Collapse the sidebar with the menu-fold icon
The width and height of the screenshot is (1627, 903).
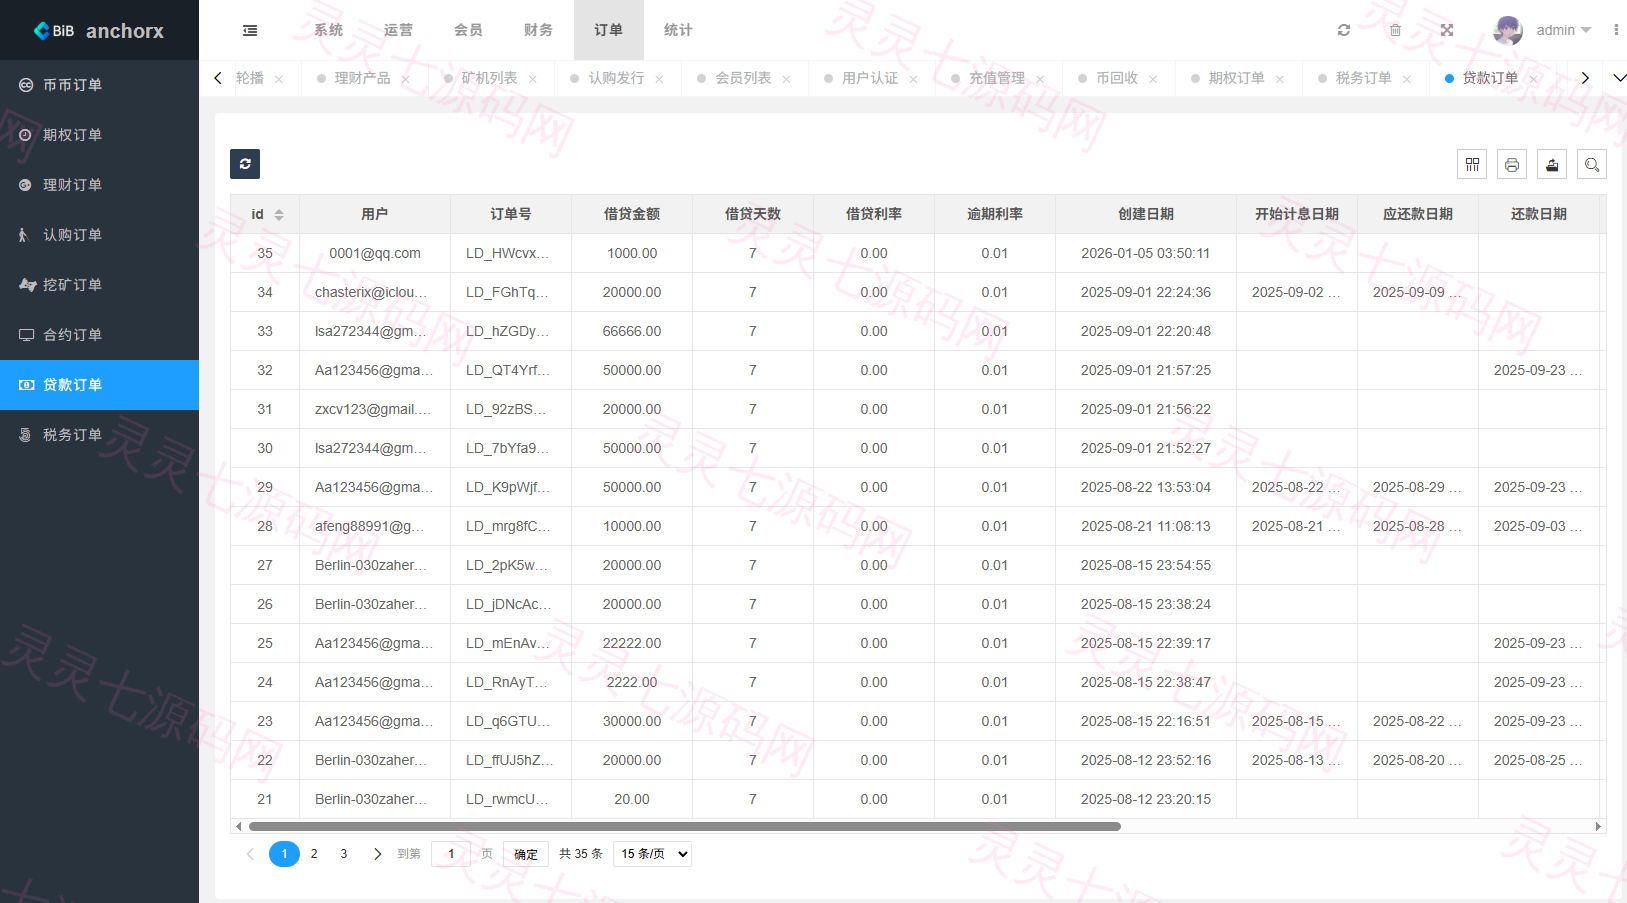(x=250, y=30)
